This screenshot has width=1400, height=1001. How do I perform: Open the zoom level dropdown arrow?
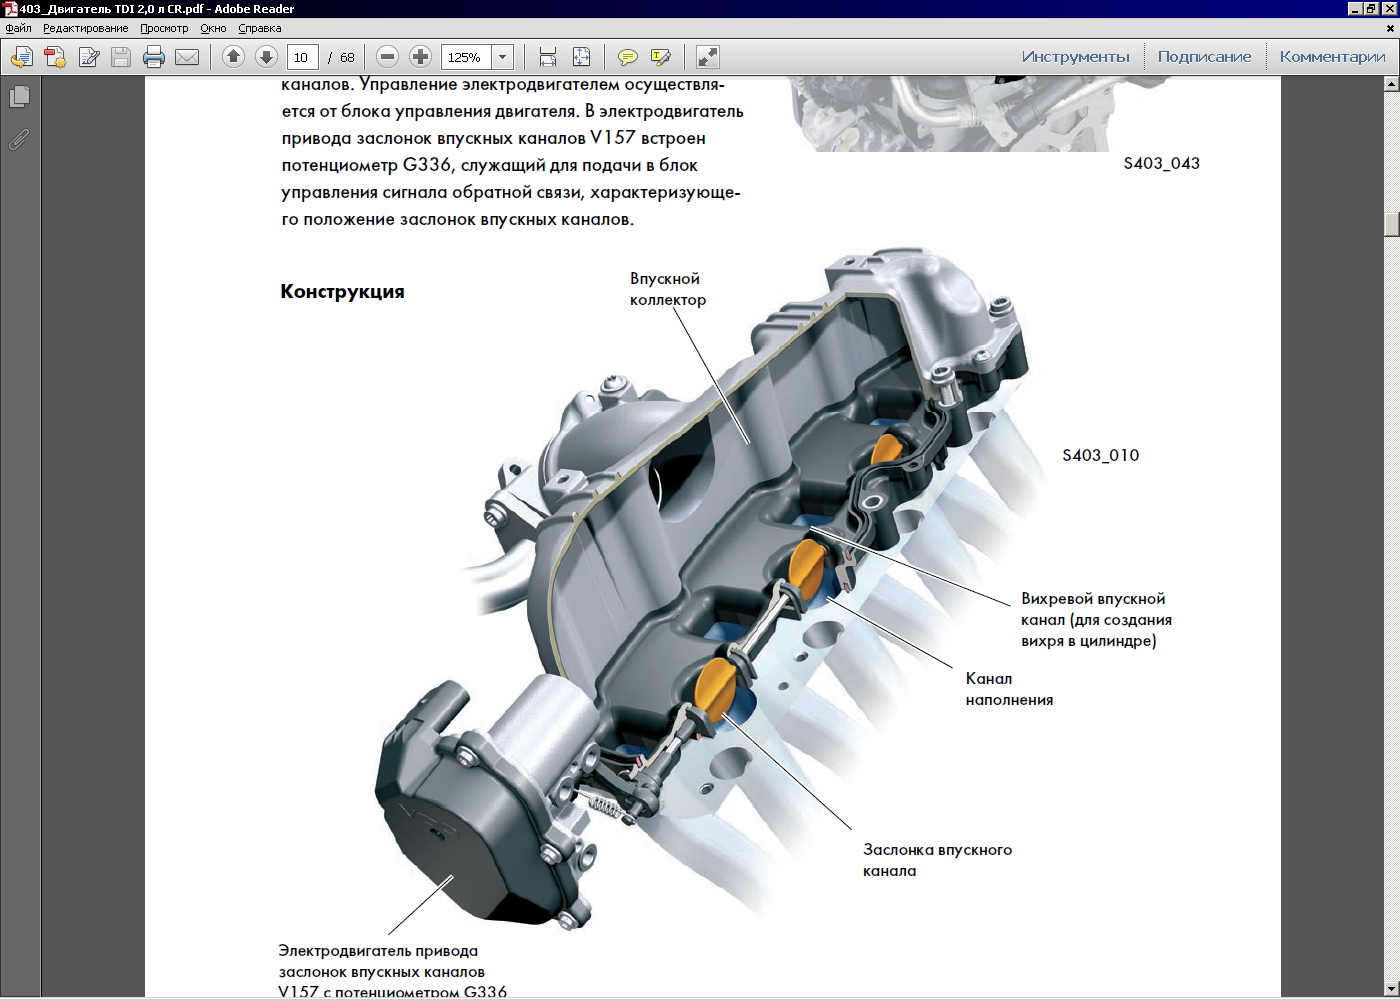(x=503, y=57)
